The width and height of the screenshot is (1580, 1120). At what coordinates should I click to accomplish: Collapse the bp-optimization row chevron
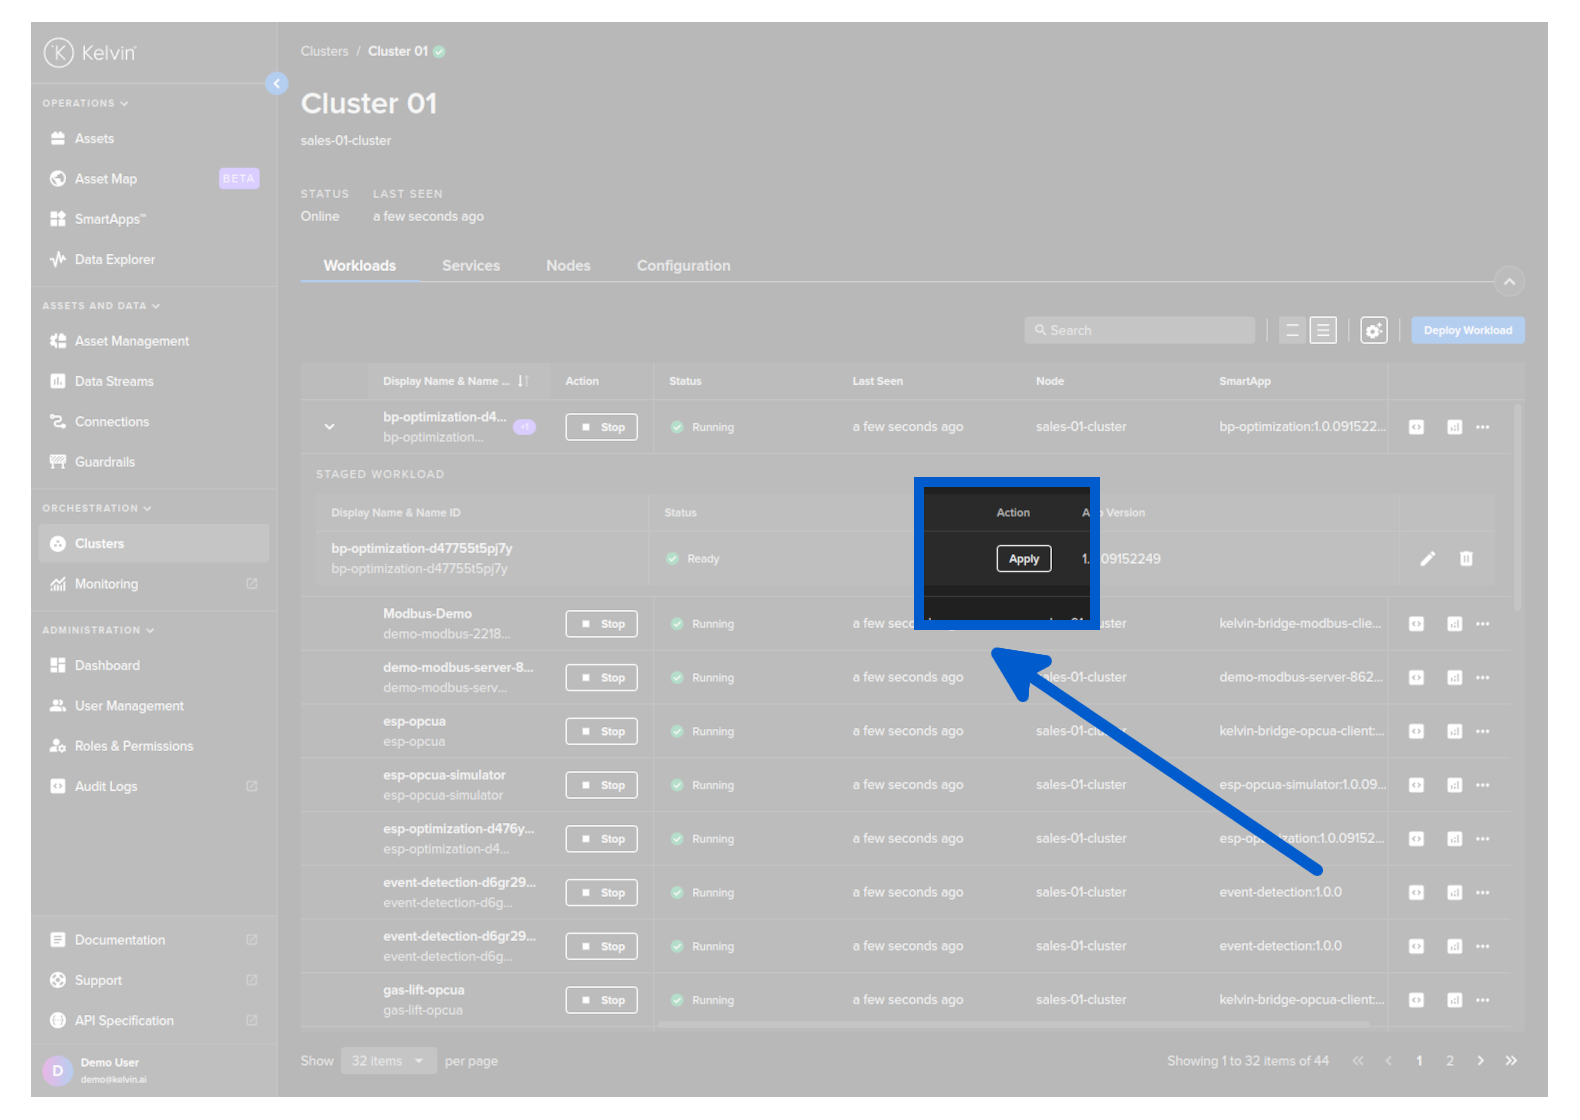coord(329,427)
